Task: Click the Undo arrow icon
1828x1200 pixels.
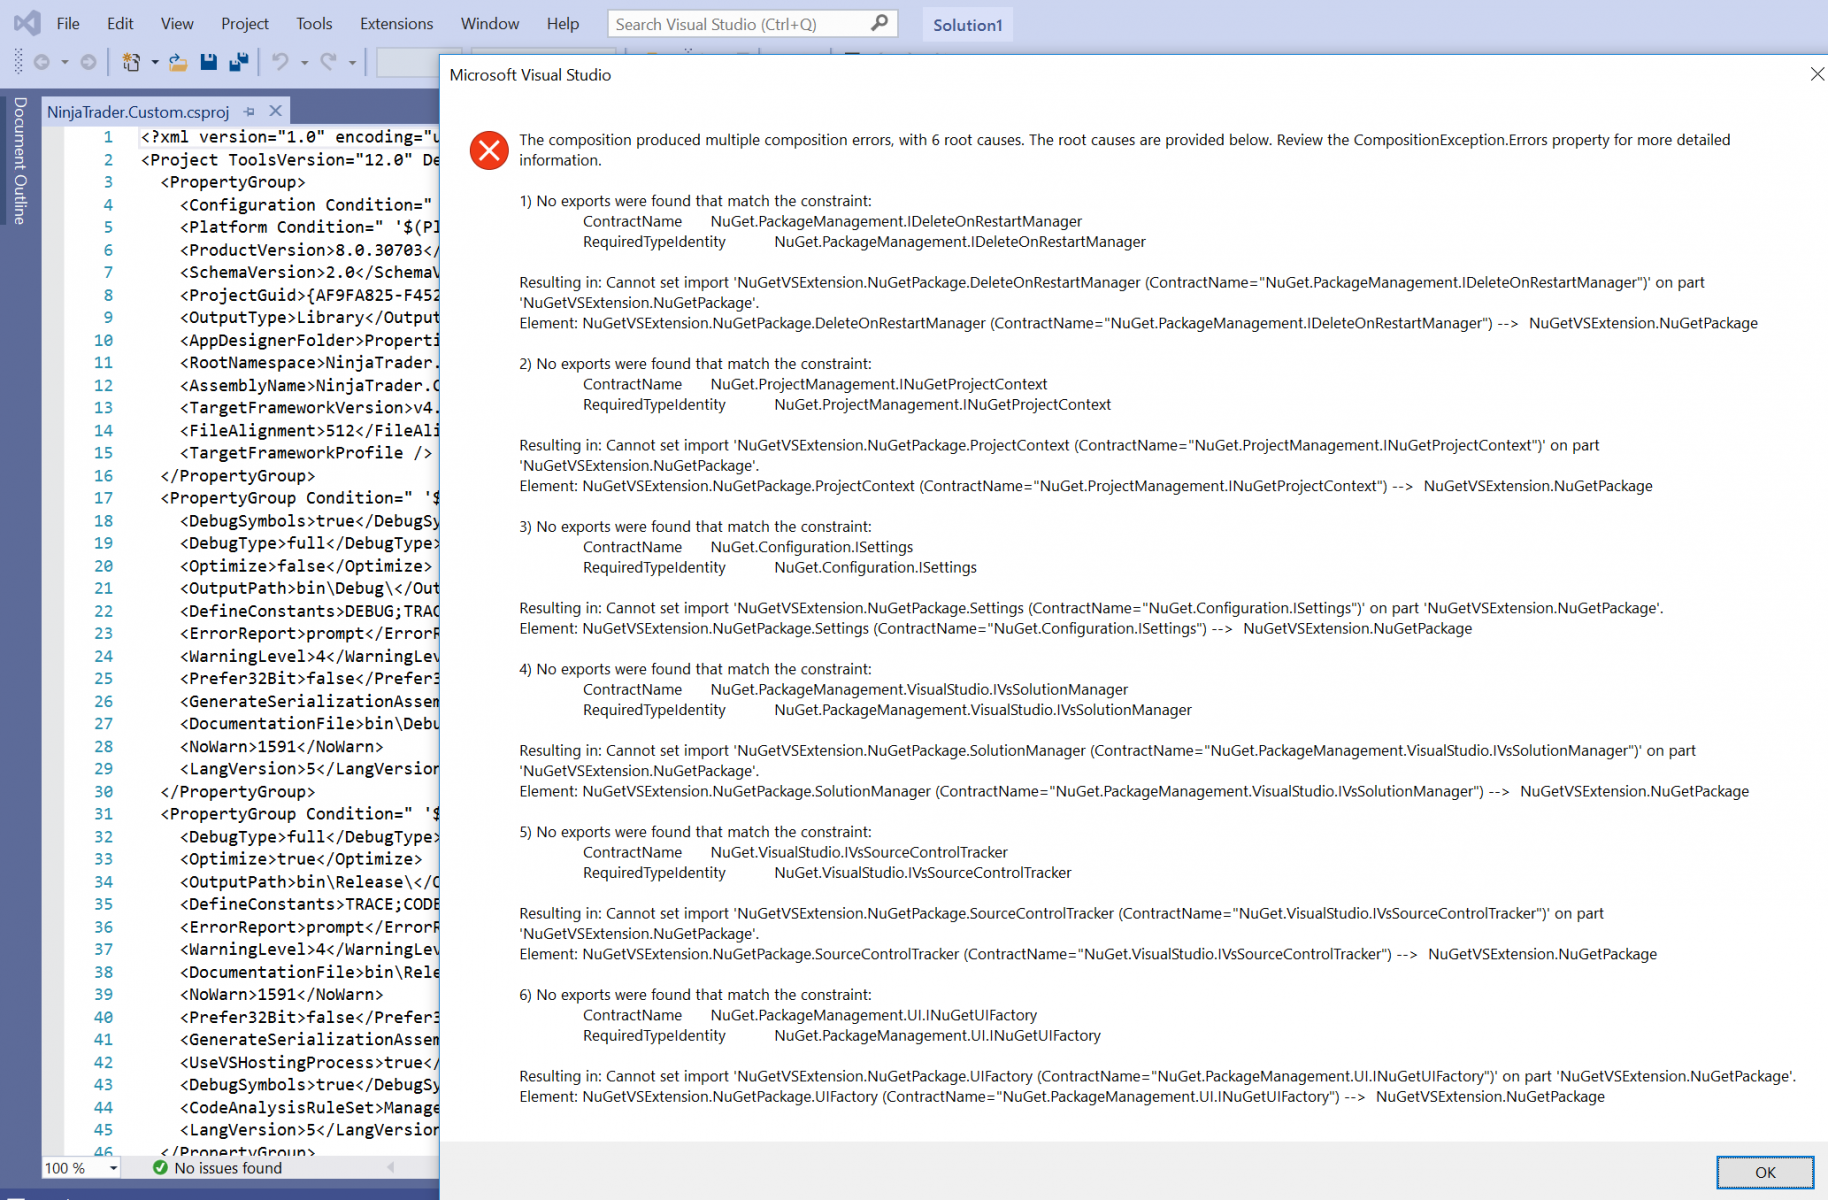Action: click(281, 62)
